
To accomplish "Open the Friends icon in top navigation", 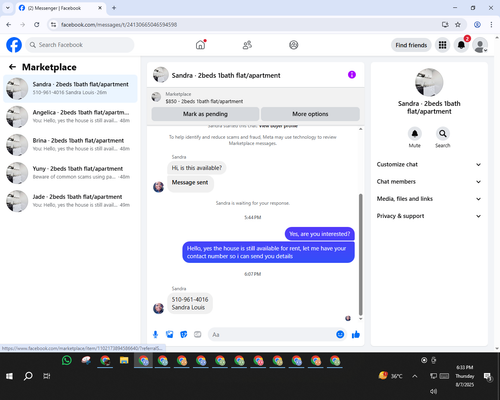I will point(247,45).
